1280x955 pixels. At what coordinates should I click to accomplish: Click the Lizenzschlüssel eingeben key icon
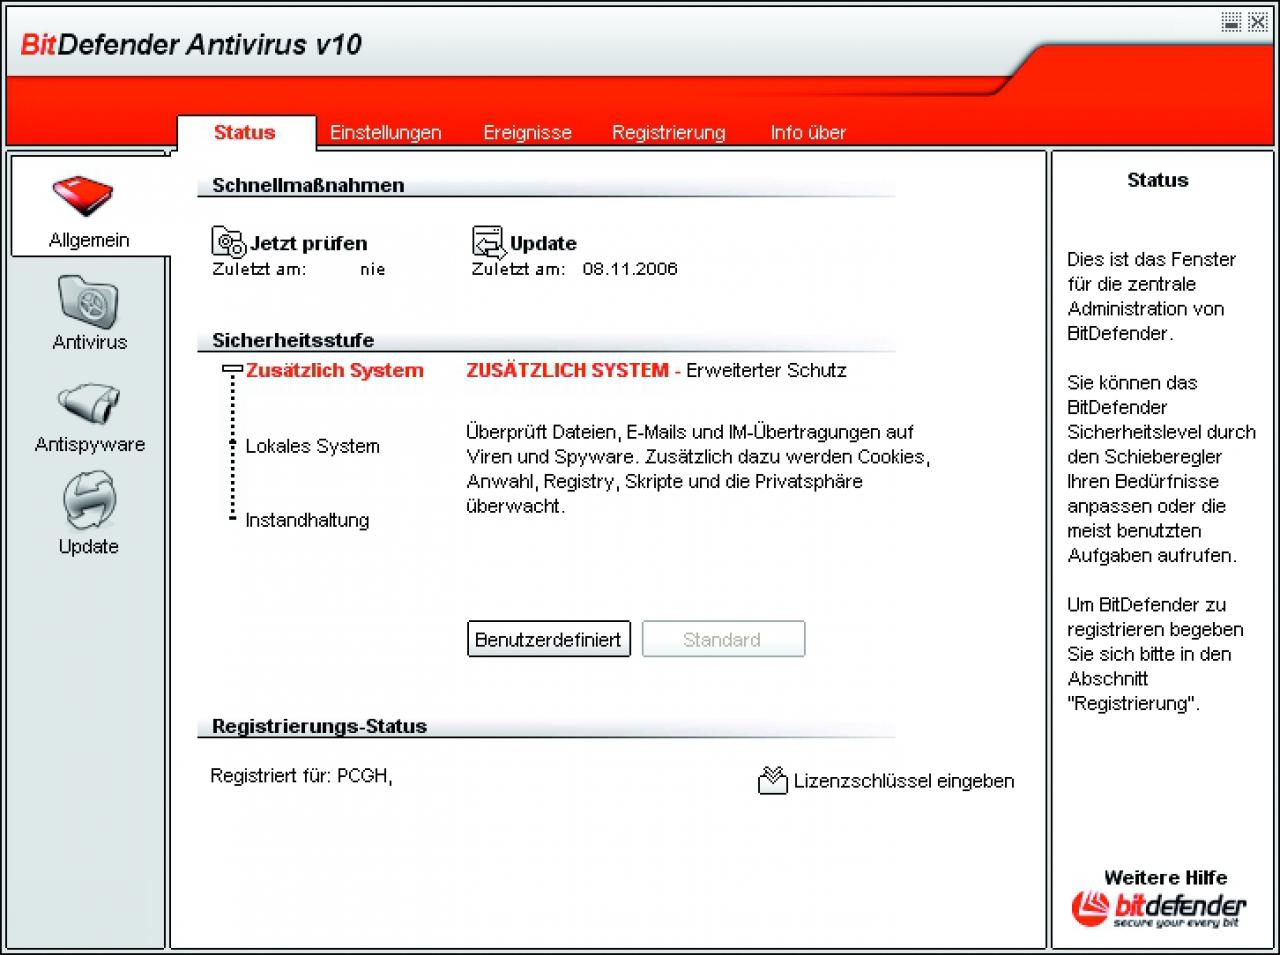[772, 780]
